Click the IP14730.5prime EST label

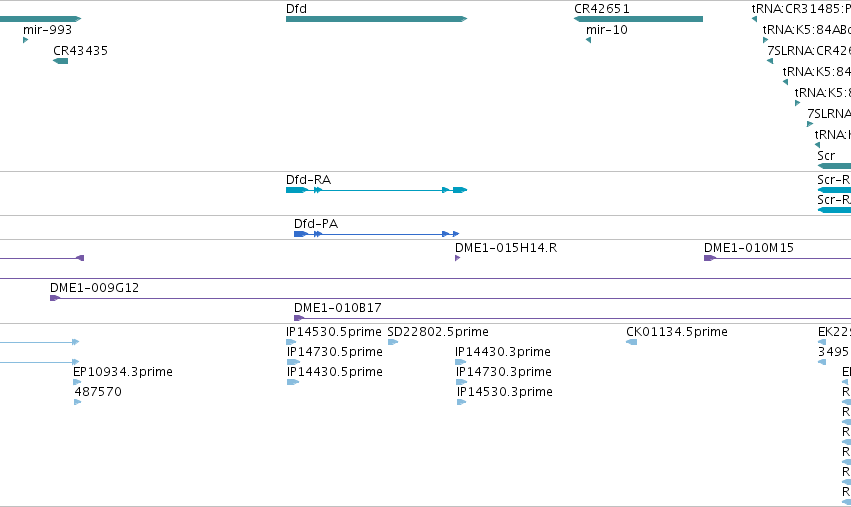pyautogui.click(x=335, y=352)
